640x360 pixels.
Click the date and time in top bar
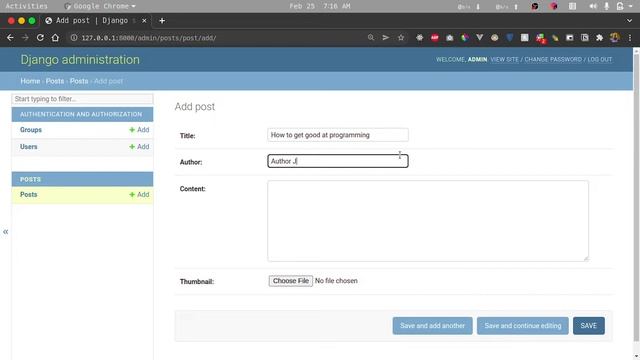click(x=320, y=6)
